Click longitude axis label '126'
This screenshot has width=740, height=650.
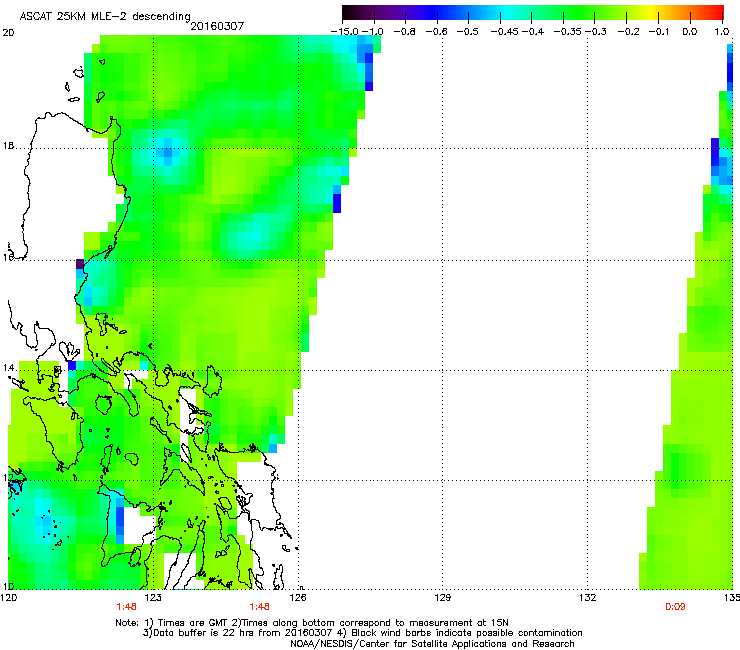(x=298, y=598)
